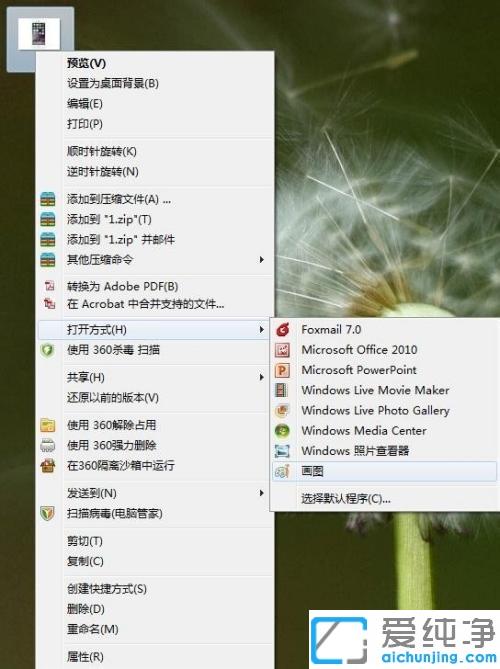Viewport: 500px width, 669px height.
Task: Rotate image with 顺时针旋转(K)
Action: coord(102,151)
